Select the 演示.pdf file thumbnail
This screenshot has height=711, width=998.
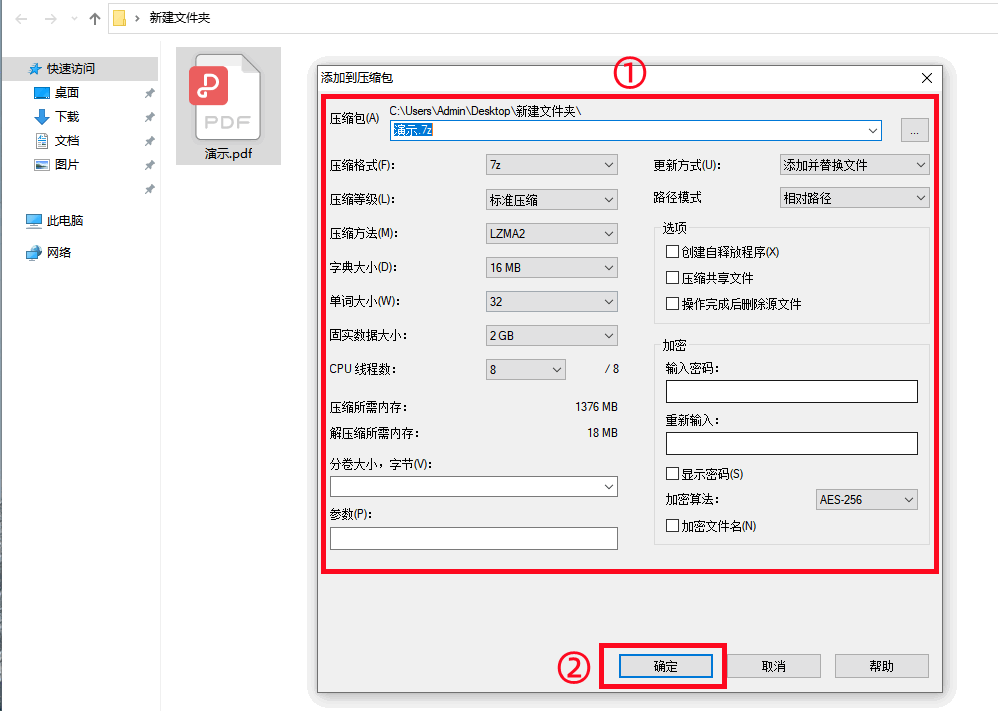(228, 106)
